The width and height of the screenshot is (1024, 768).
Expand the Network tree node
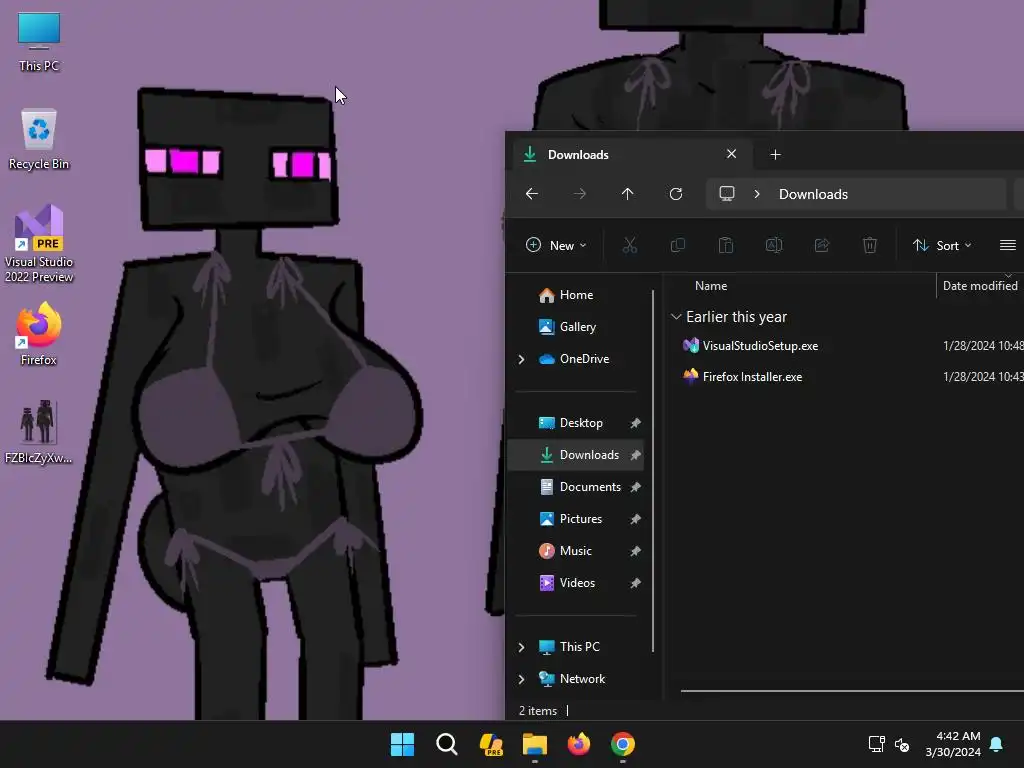click(521, 679)
